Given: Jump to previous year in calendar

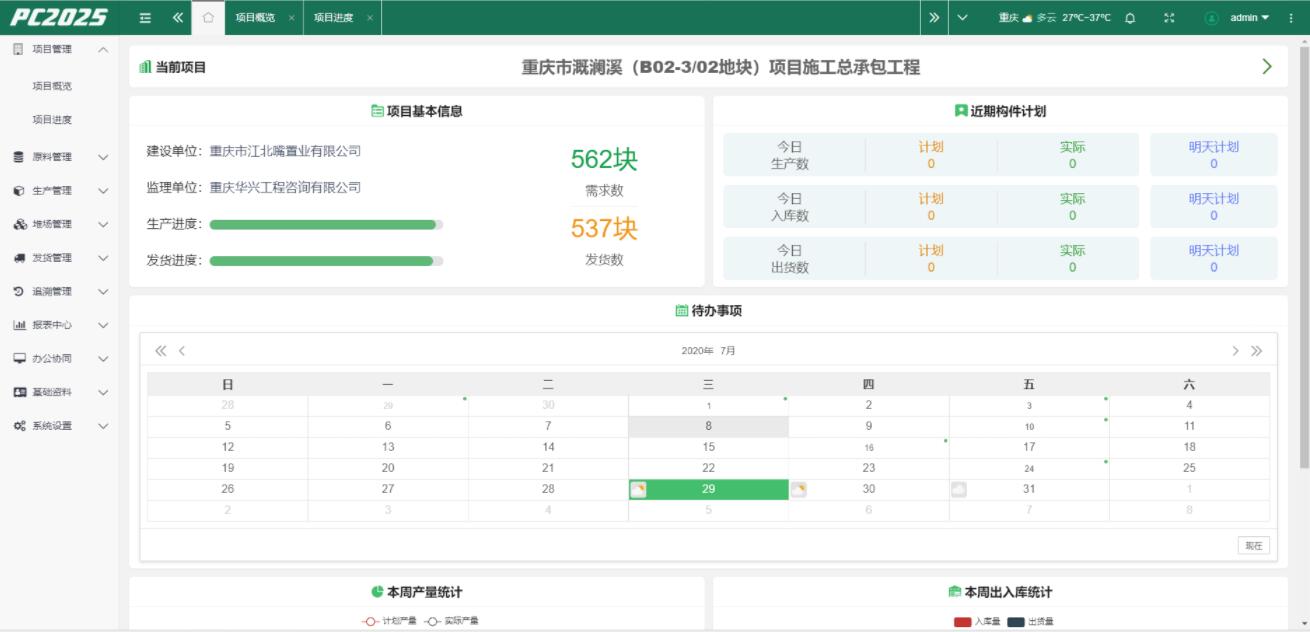Looking at the screenshot, I should [160, 351].
